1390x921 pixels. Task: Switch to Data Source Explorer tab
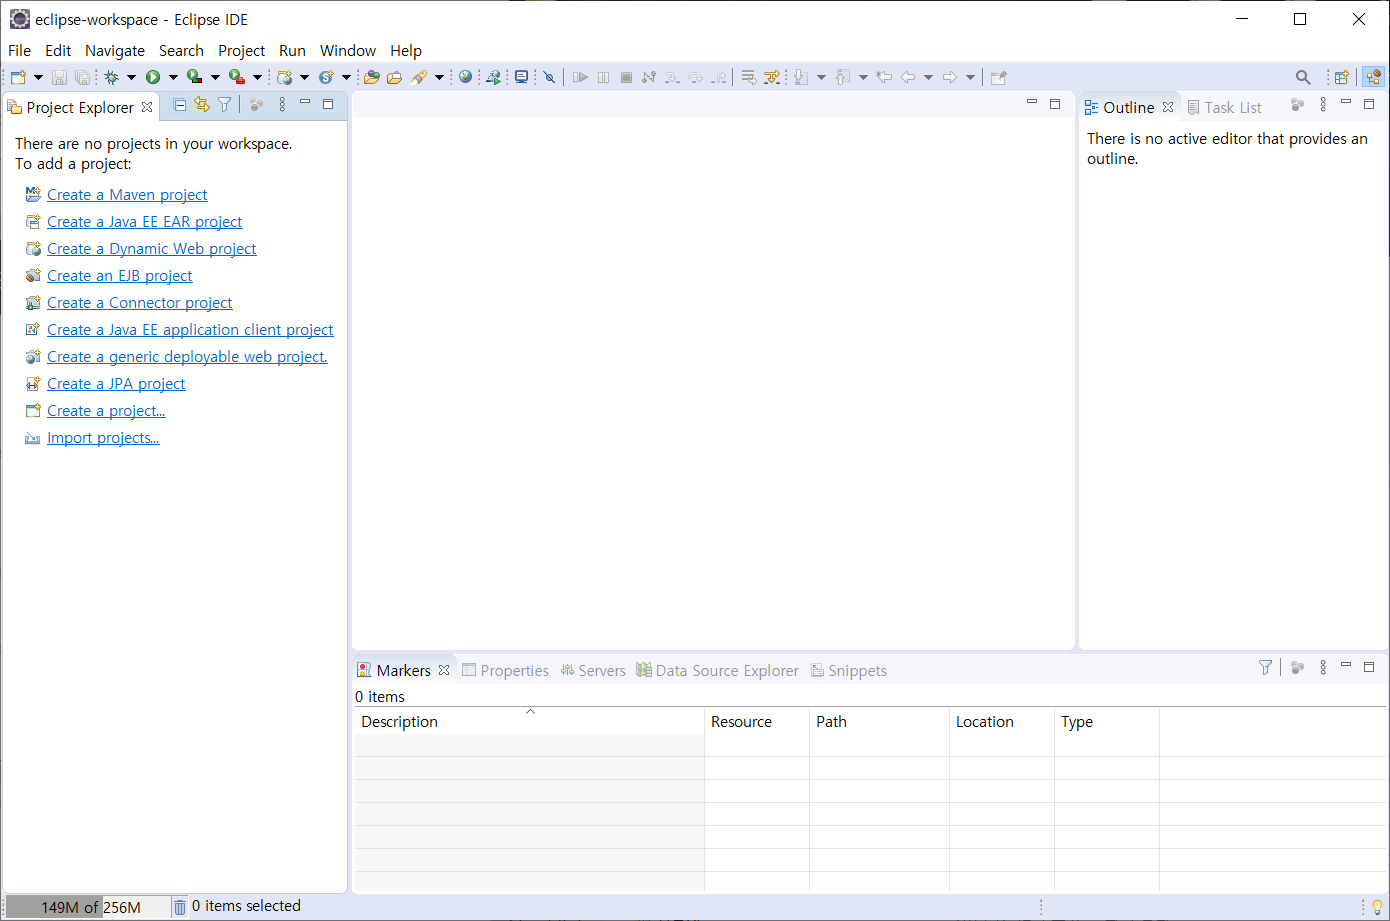(x=718, y=671)
